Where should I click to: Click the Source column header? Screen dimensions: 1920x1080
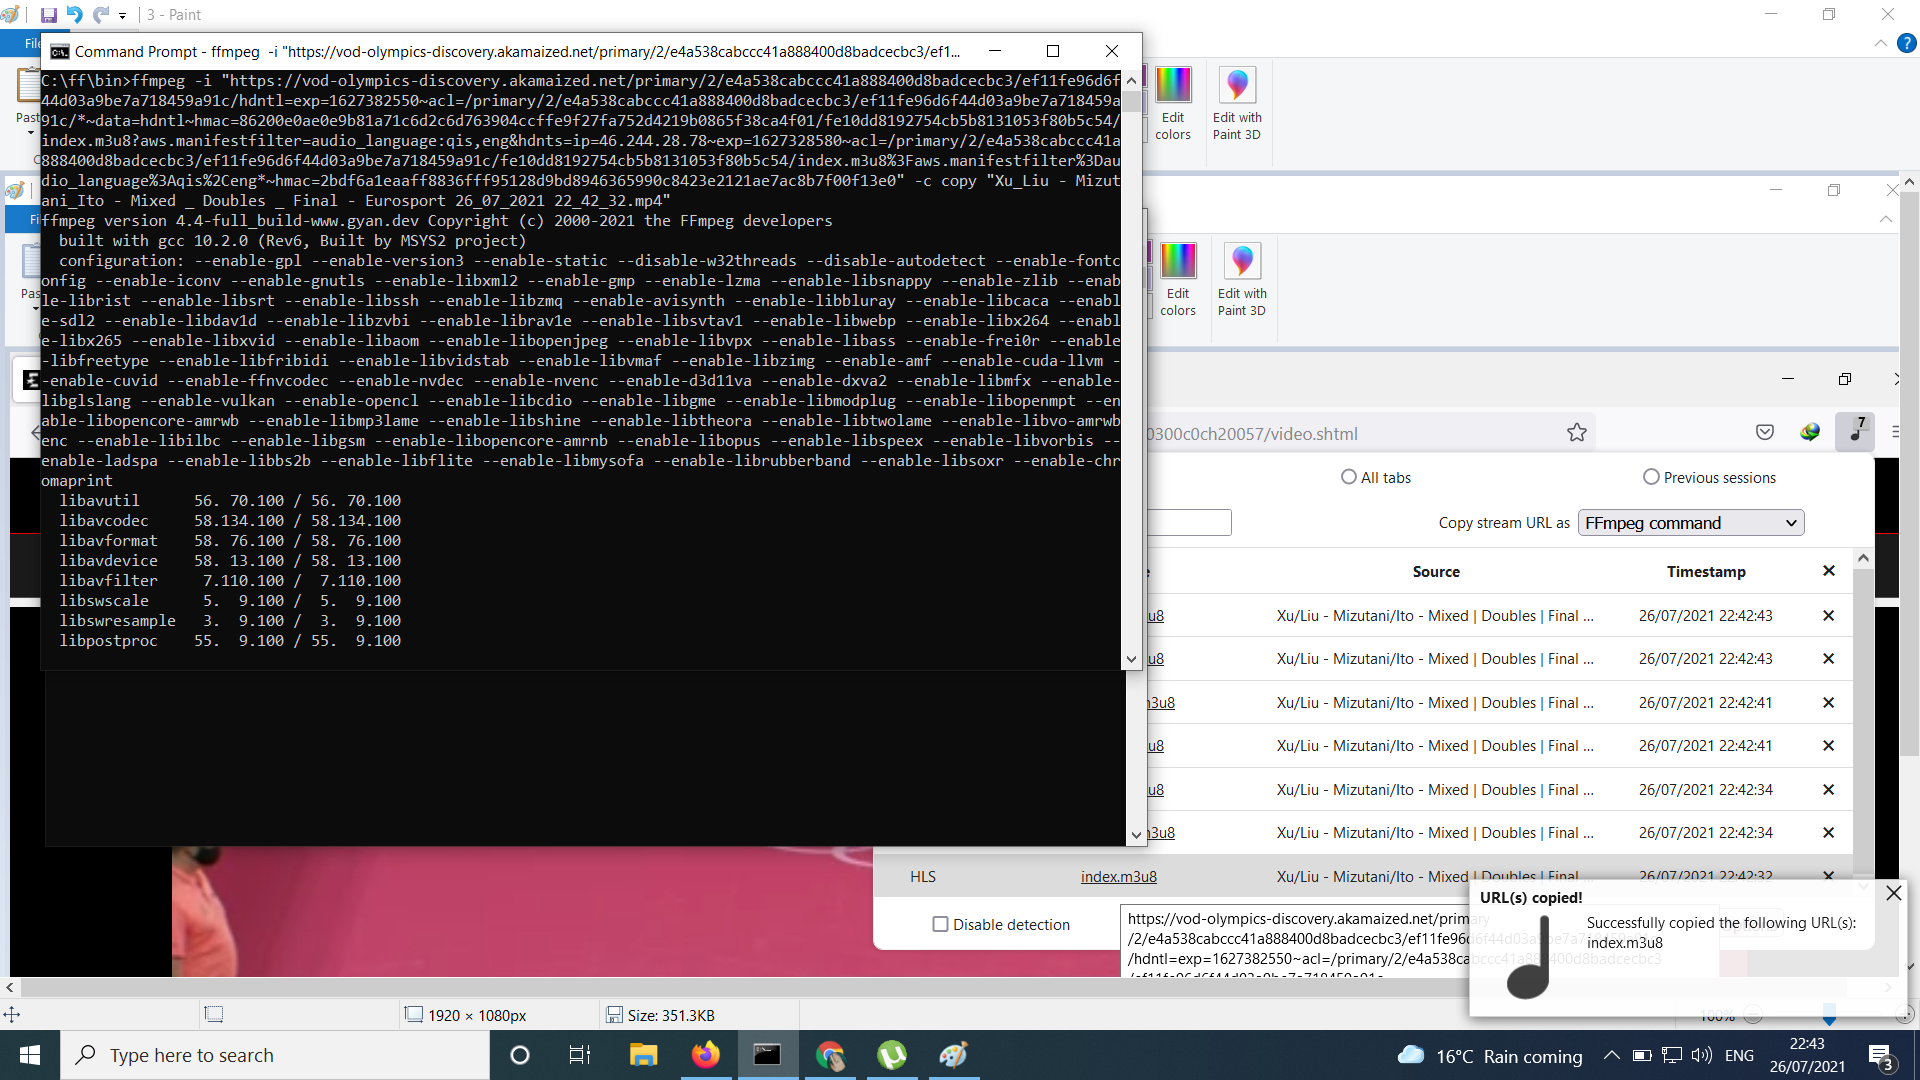1436,572
